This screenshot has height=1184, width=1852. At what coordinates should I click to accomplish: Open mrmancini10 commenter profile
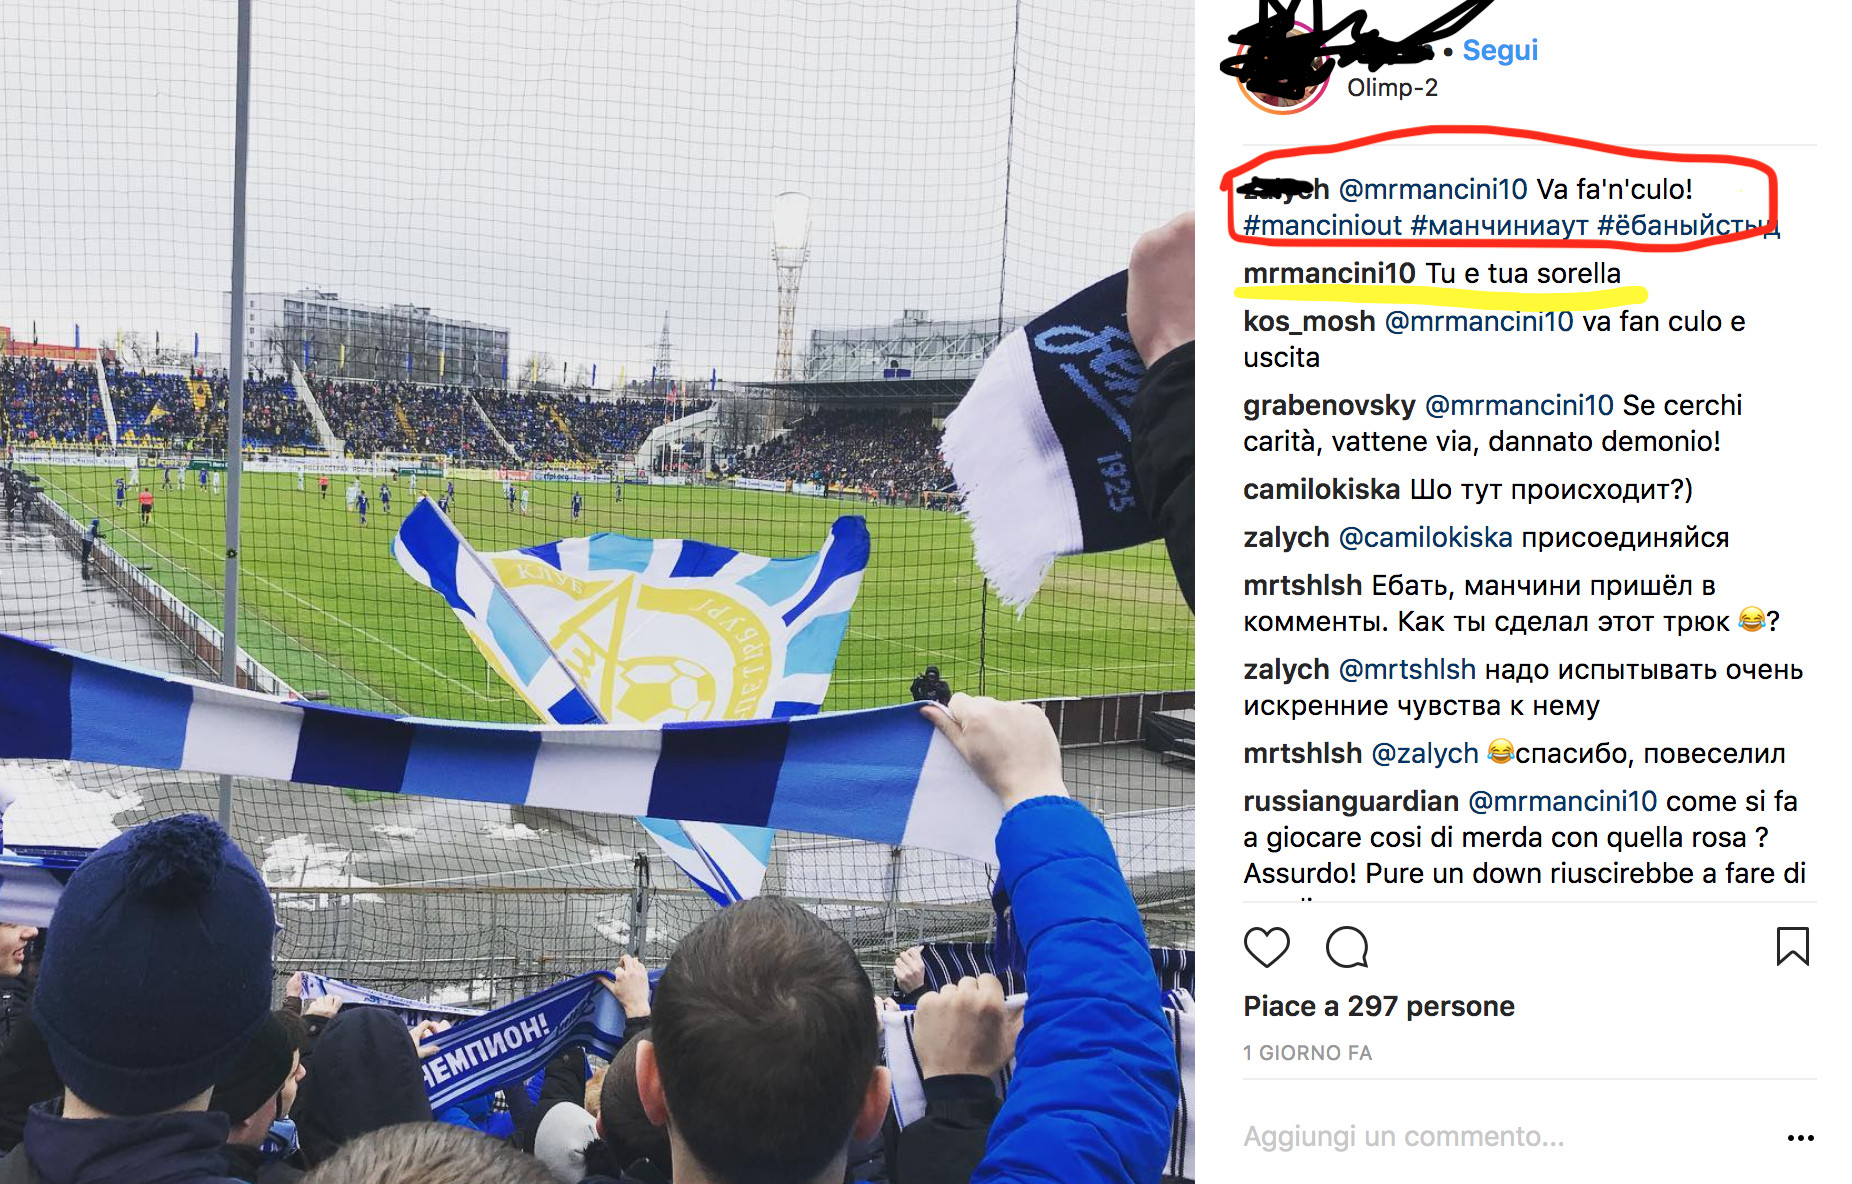pos(1329,273)
